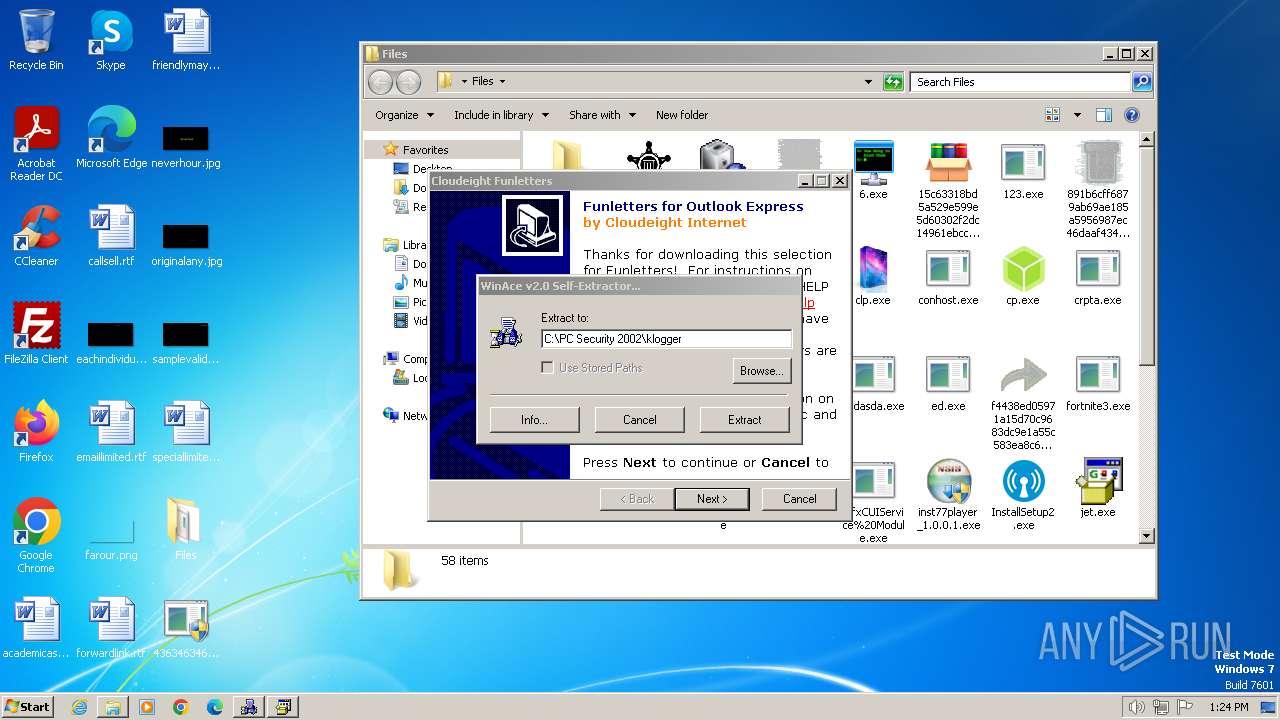Click Browse to choose extract folder
Screen dimensions: 1280x720
(x=761, y=370)
